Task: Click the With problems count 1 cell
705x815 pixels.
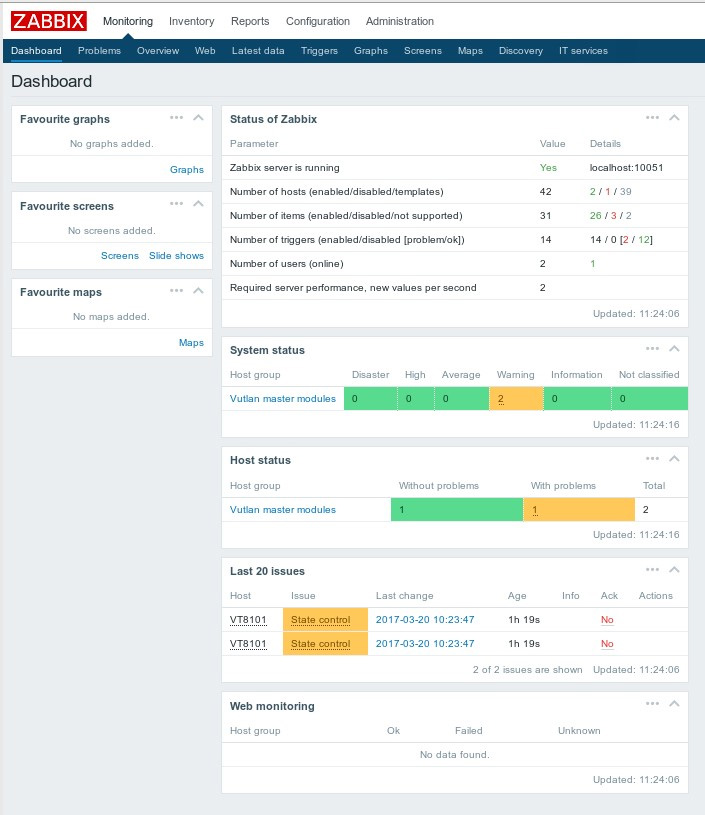Action: point(579,510)
